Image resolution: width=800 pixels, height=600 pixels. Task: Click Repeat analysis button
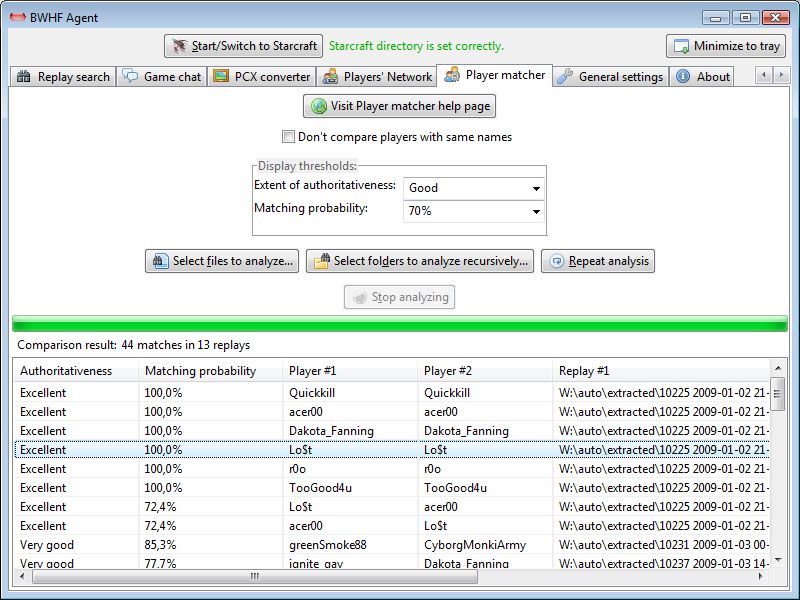(598, 261)
